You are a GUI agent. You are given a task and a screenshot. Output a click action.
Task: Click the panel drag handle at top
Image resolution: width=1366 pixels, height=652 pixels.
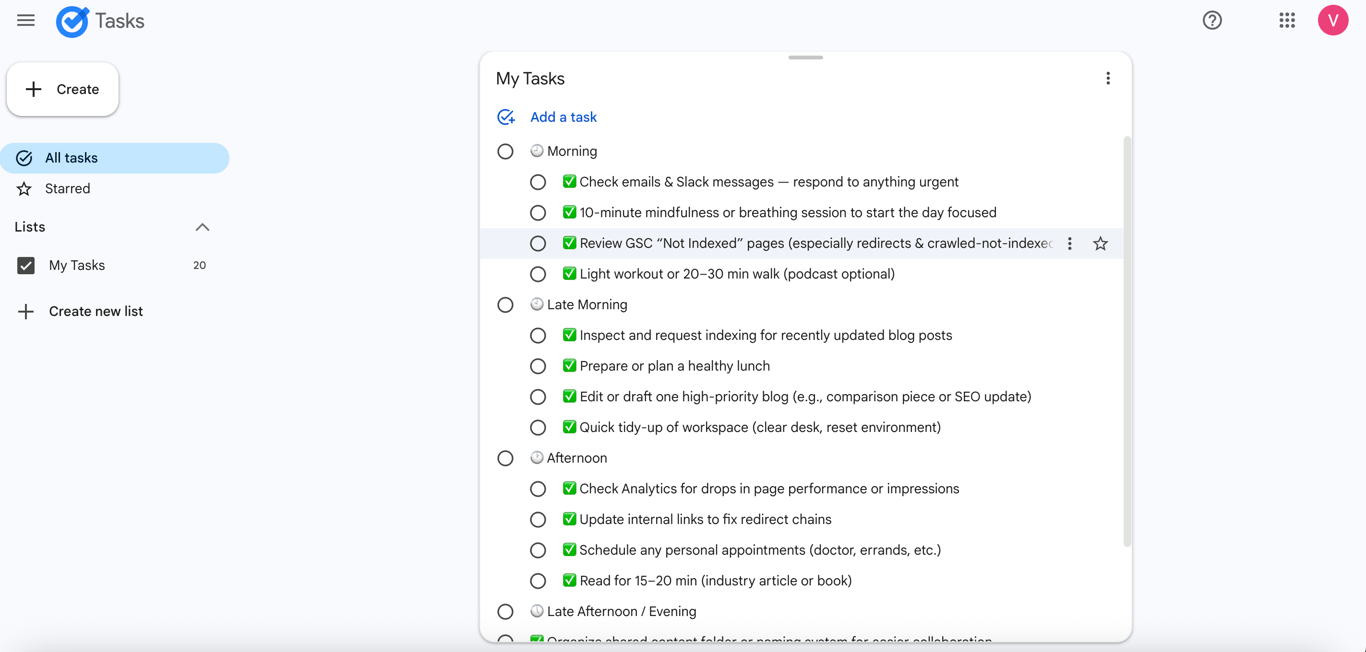(x=805, y=57)
